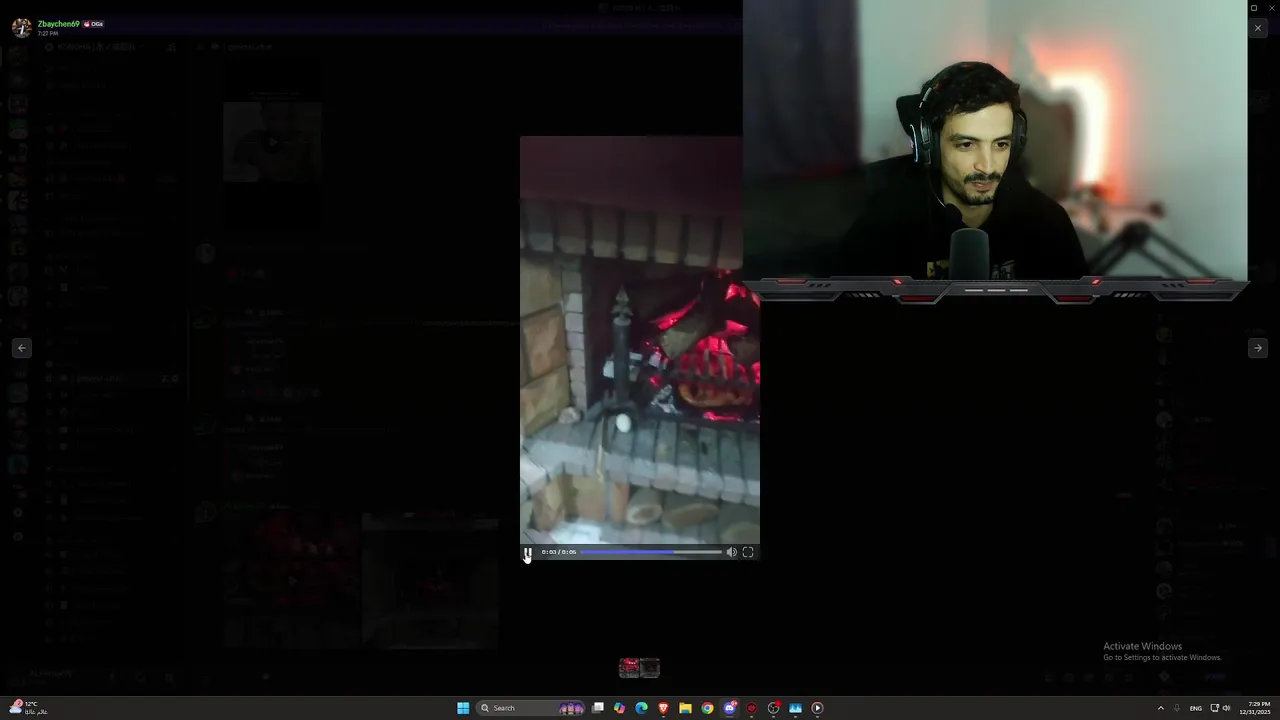Click the video time 0:03 / 0:05
Viewport: 1280px width, 720px height.
pos(559,552)
